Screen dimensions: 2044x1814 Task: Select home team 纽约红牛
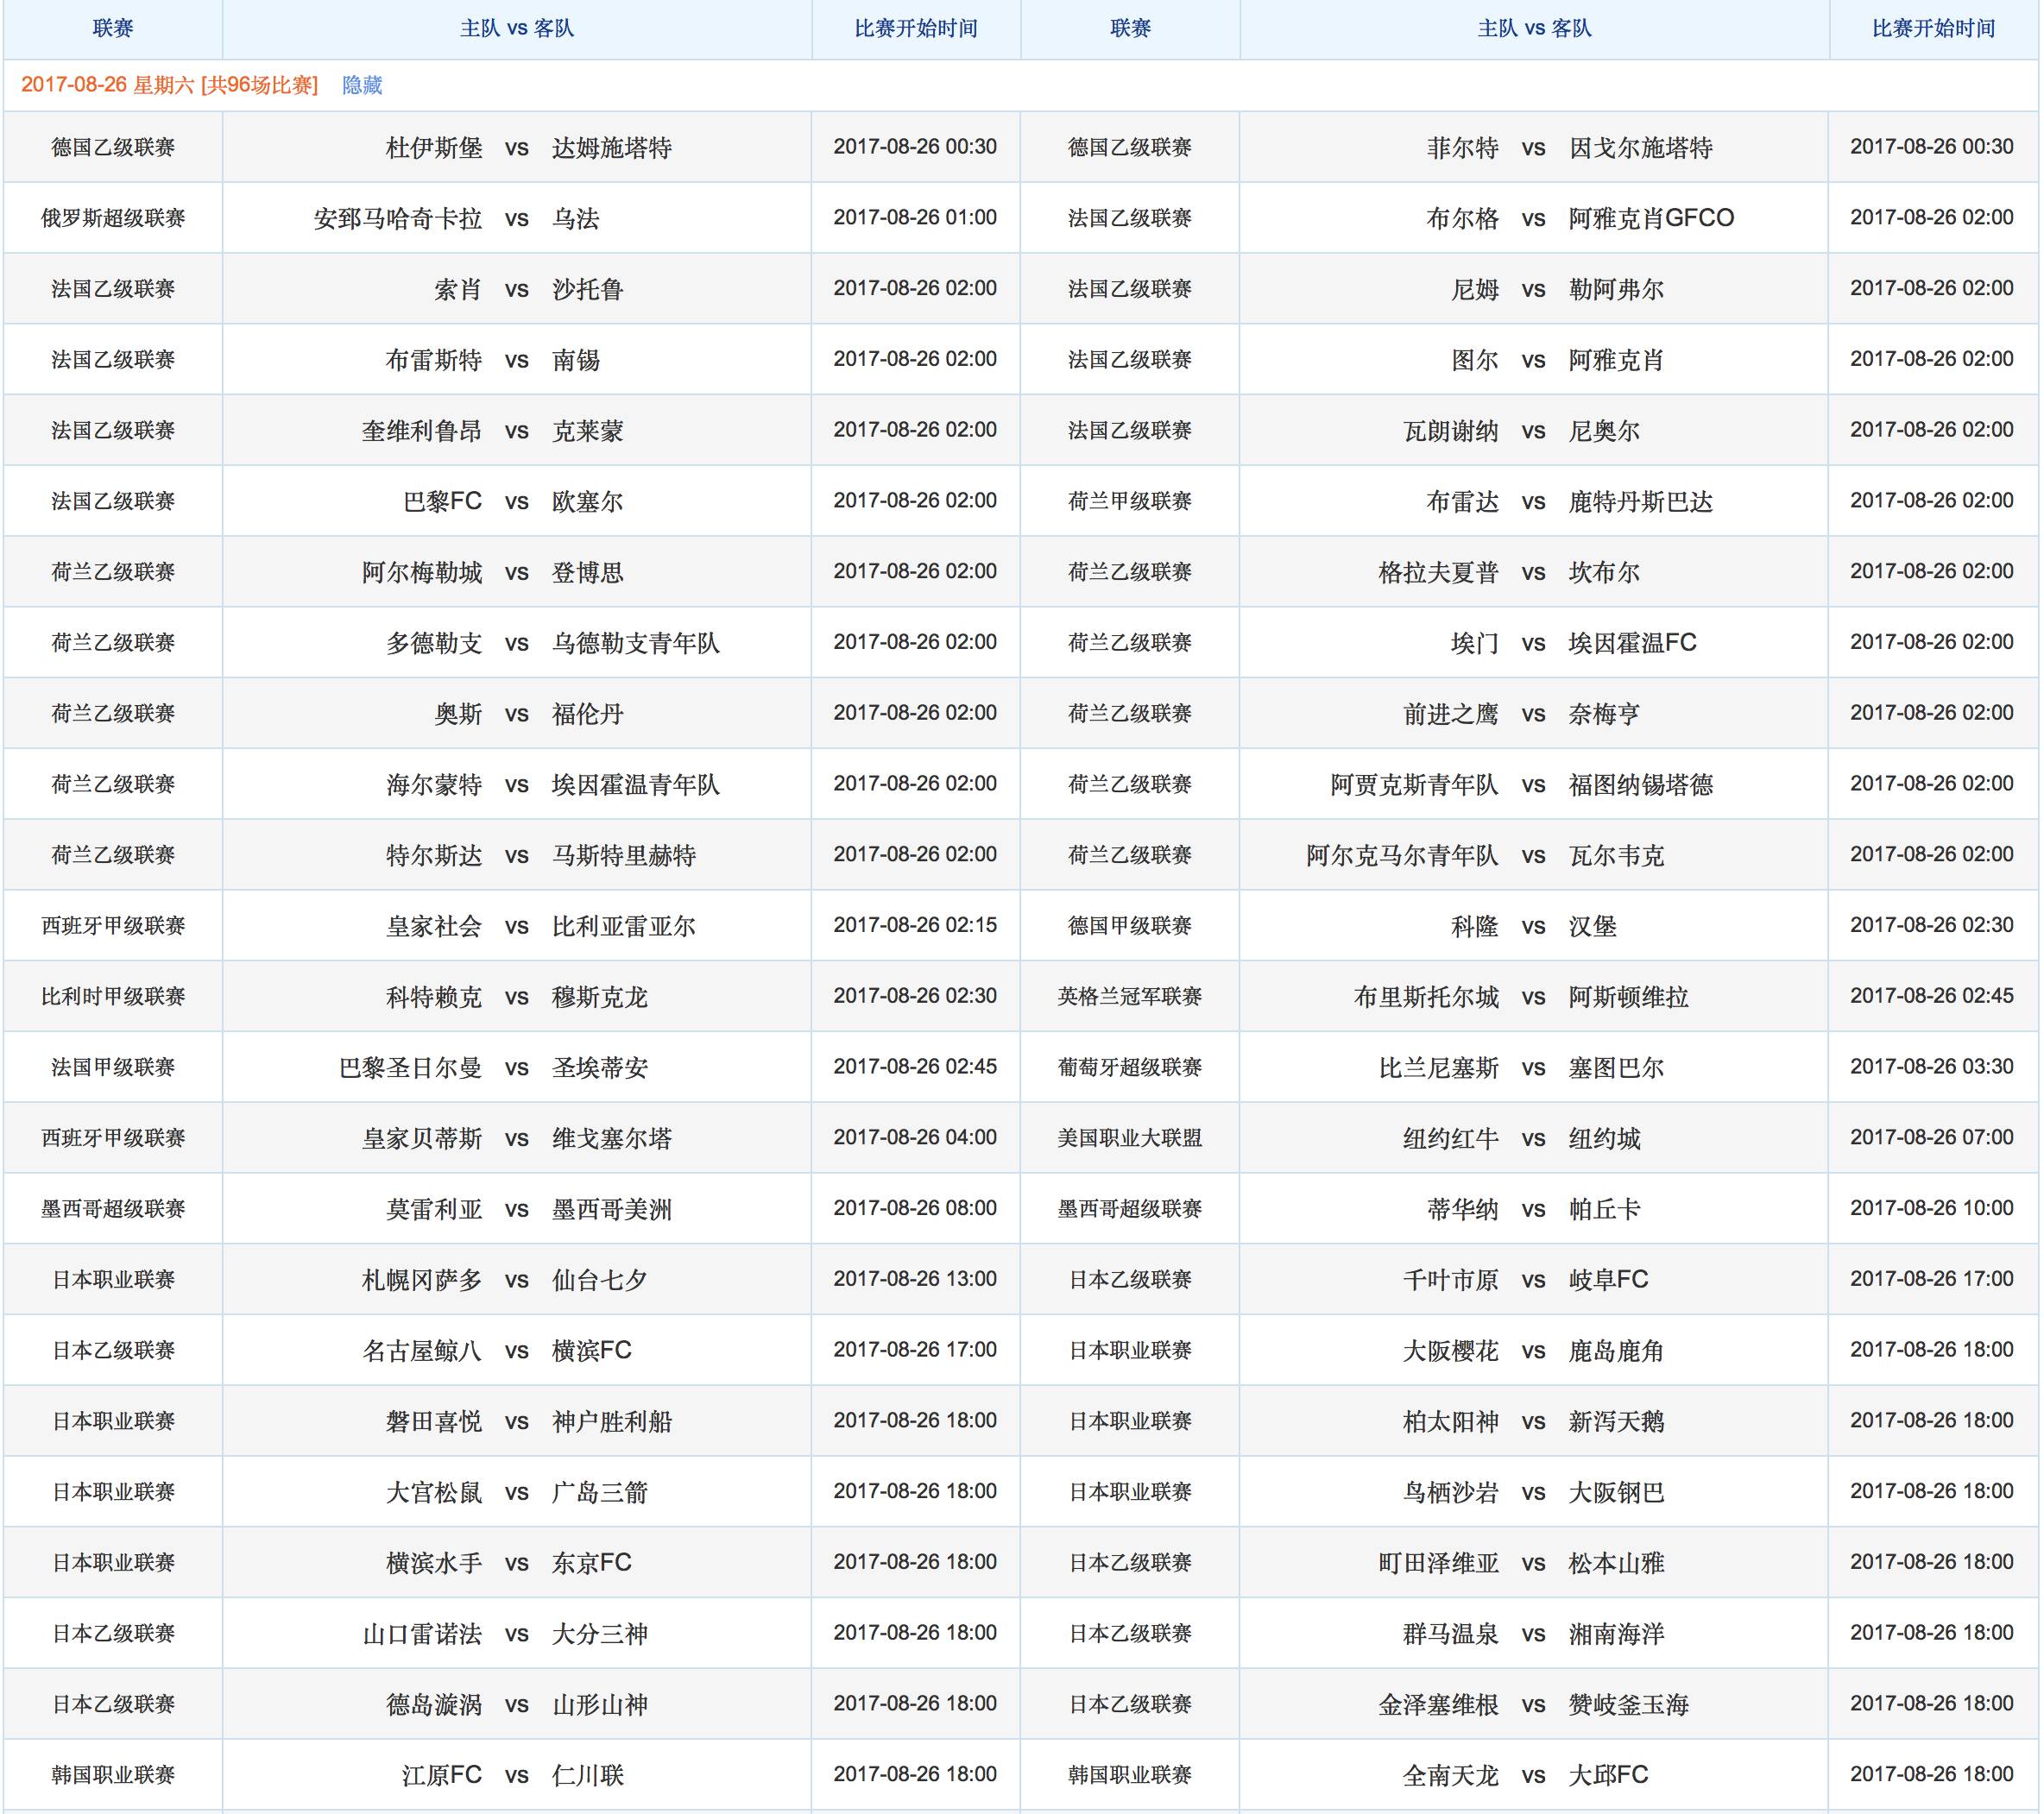click(1451, 1139)
